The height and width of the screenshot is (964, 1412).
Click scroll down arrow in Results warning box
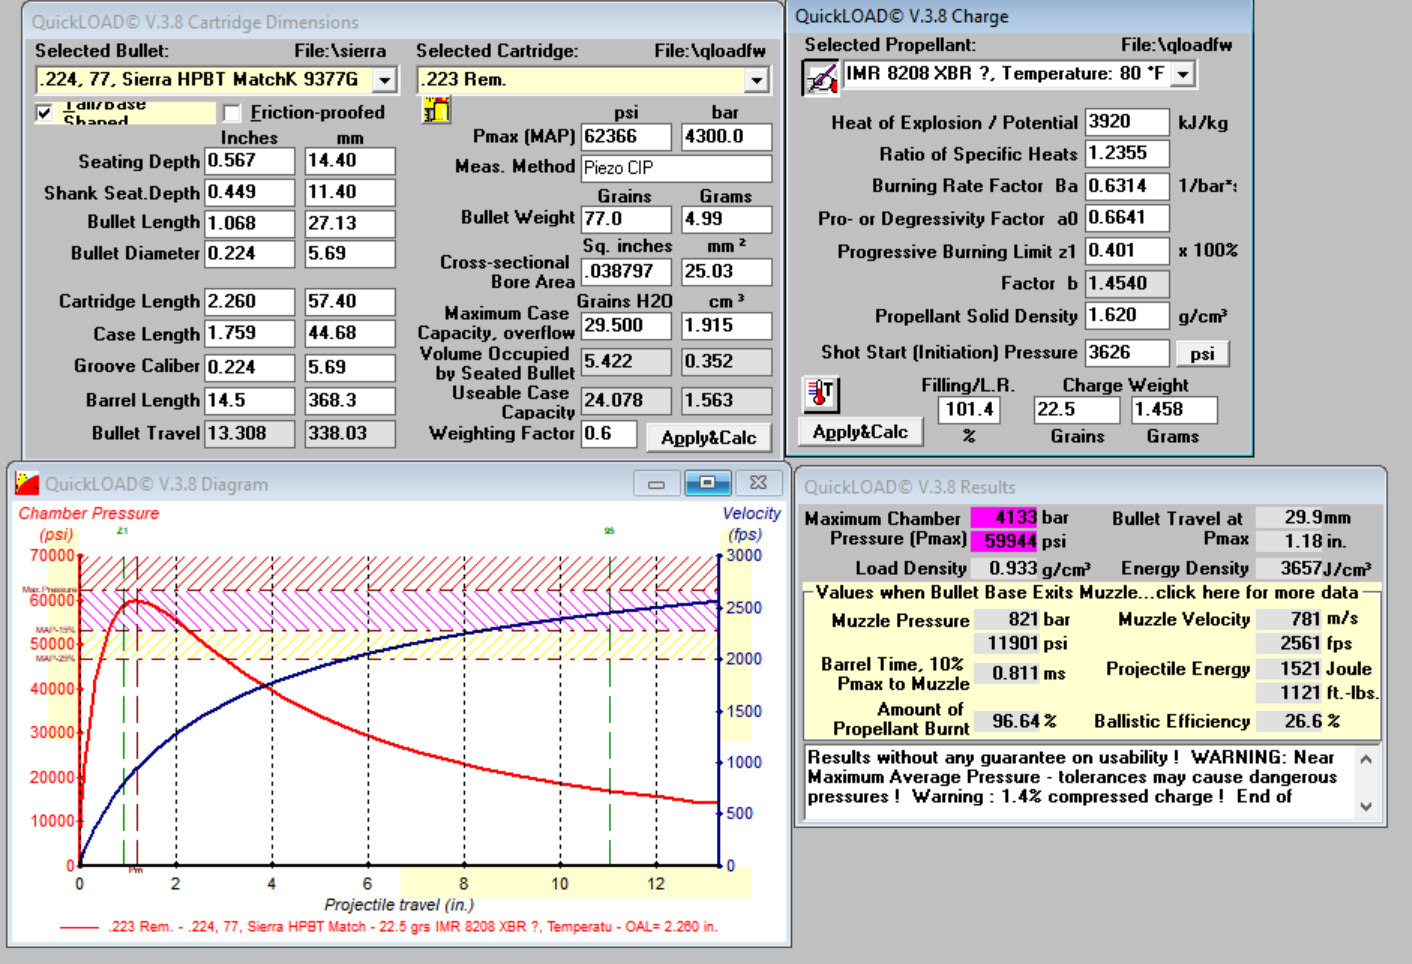(x=1366, y=806)
